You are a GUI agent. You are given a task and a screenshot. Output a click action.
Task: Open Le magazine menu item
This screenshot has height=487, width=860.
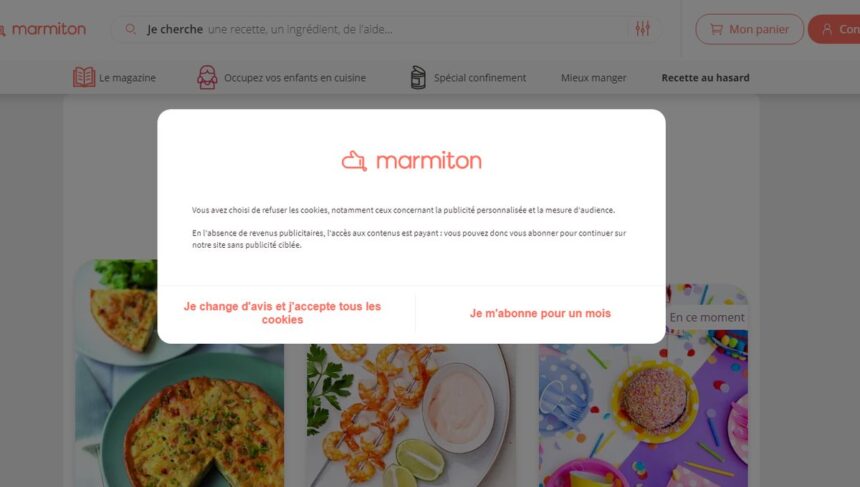click(127, 78)
